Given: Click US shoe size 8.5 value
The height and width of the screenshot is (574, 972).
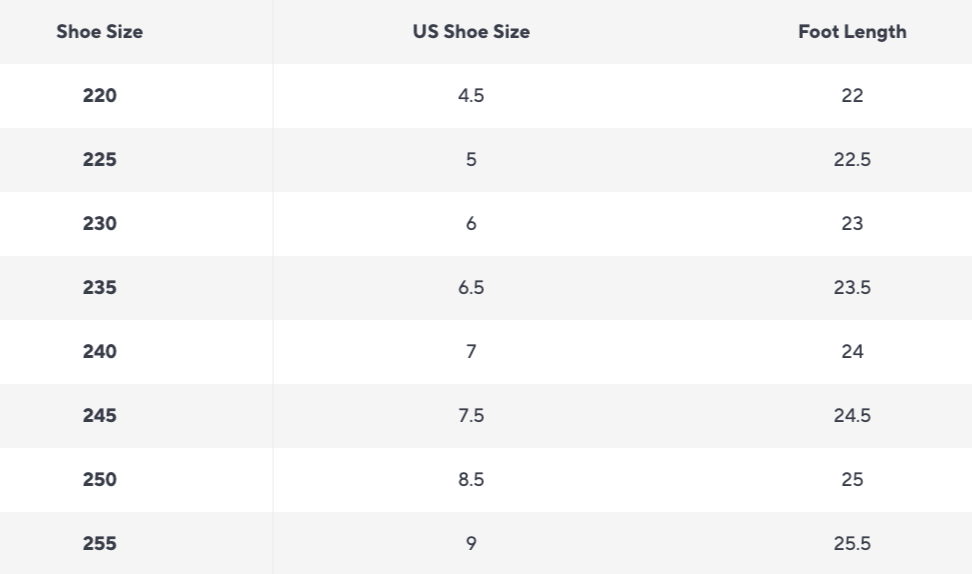Looking at the screenshot, I should pyautogui.click(x=471, y=480).
